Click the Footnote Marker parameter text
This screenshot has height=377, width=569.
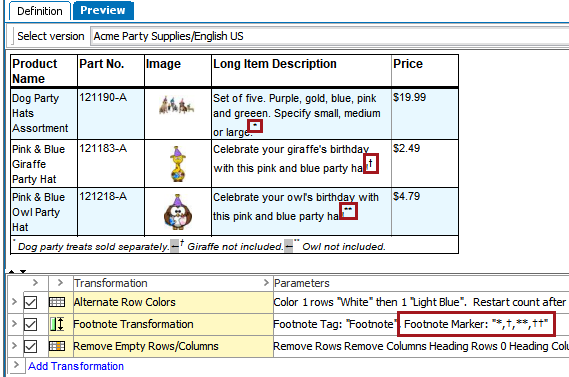tap(476, 324)
